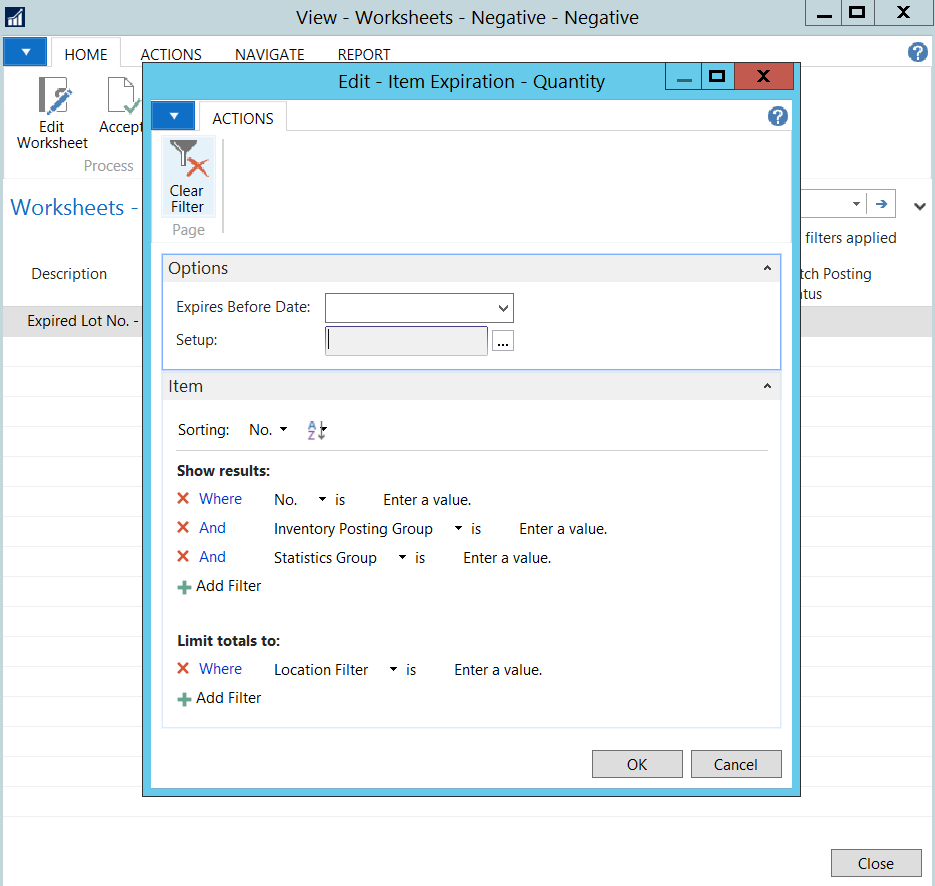
Task: Toggle sort order A-Z icon
Action: (x=316, y=430)
